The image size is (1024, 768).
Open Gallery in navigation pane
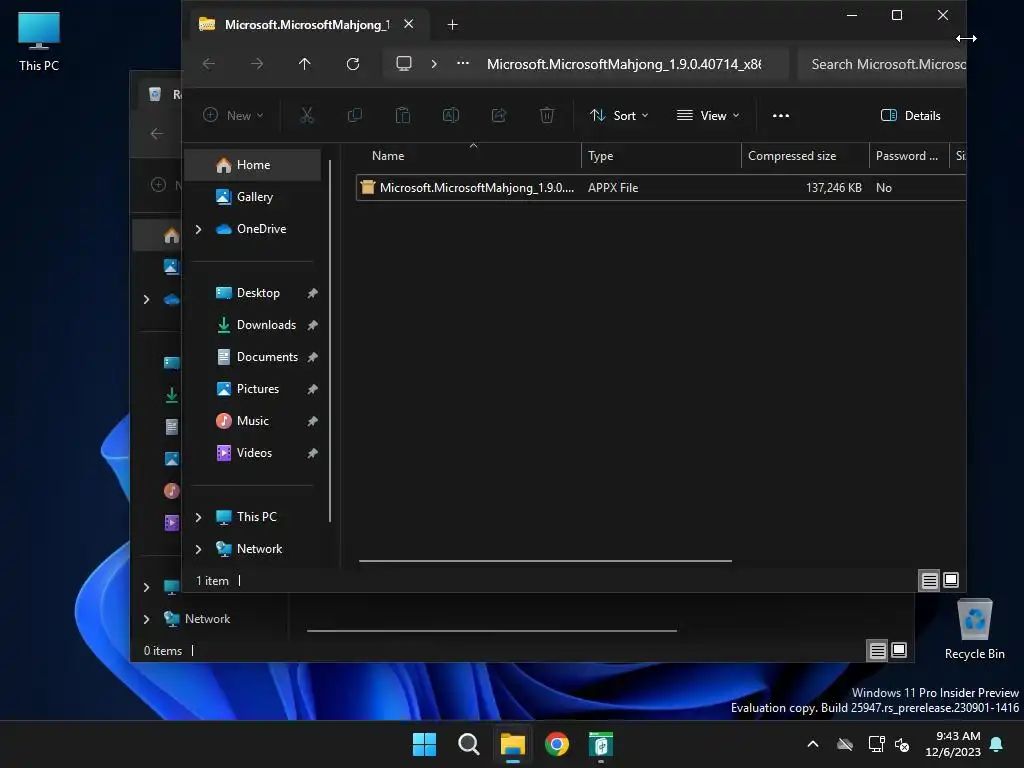(x=255, y=197)
